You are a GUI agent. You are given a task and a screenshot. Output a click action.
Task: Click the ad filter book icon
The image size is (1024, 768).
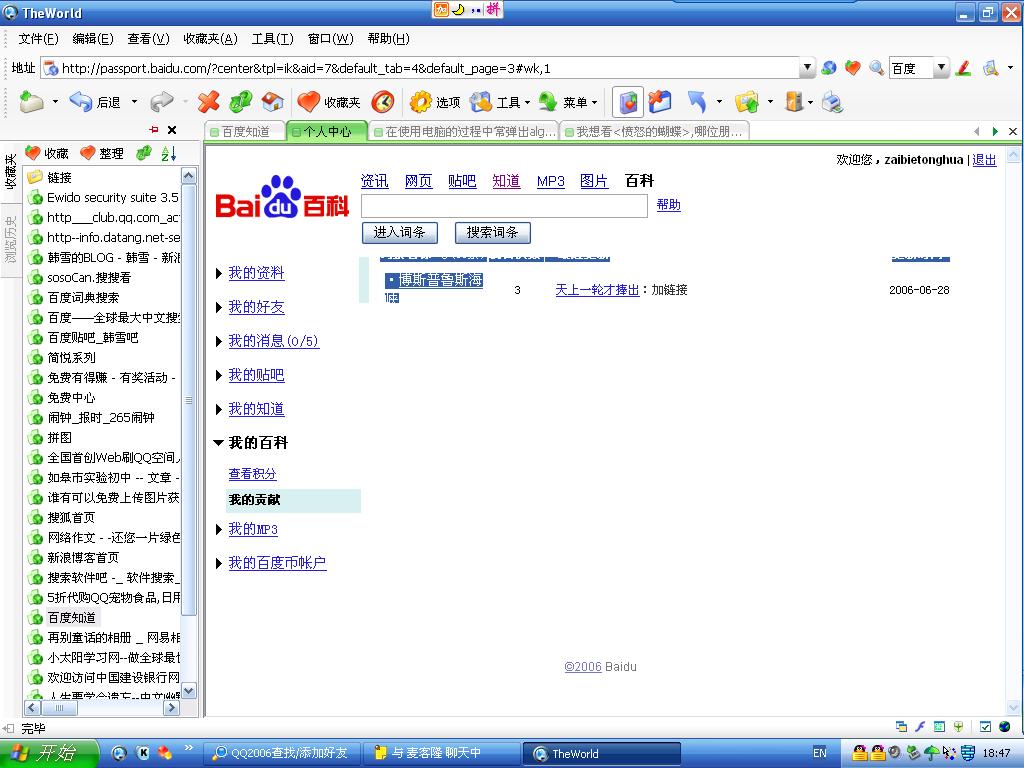coord(628,102)
